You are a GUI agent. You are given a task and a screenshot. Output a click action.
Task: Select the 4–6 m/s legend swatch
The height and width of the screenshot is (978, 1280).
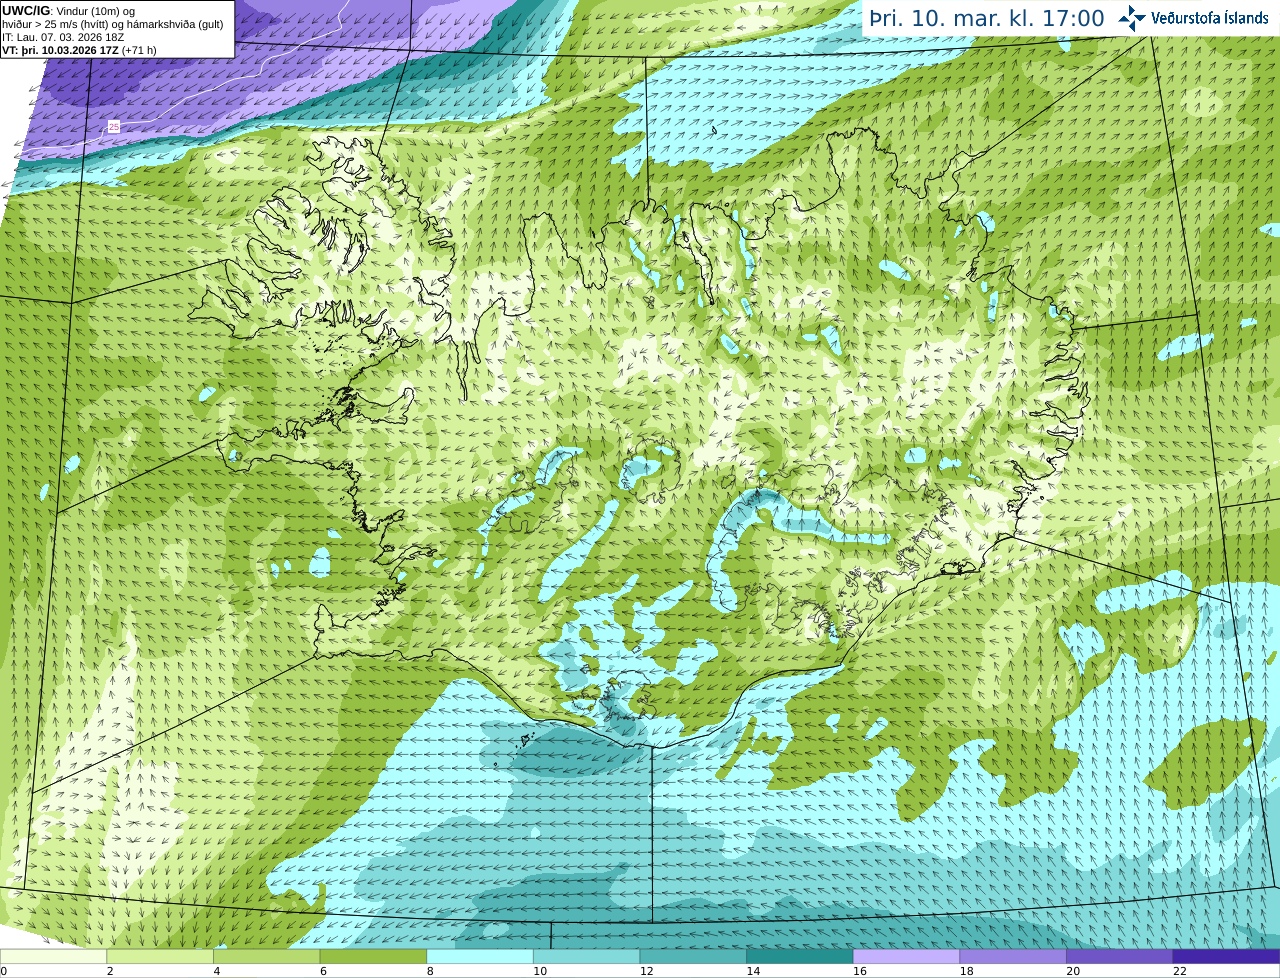pyautogui.click(x=267, y=956)
